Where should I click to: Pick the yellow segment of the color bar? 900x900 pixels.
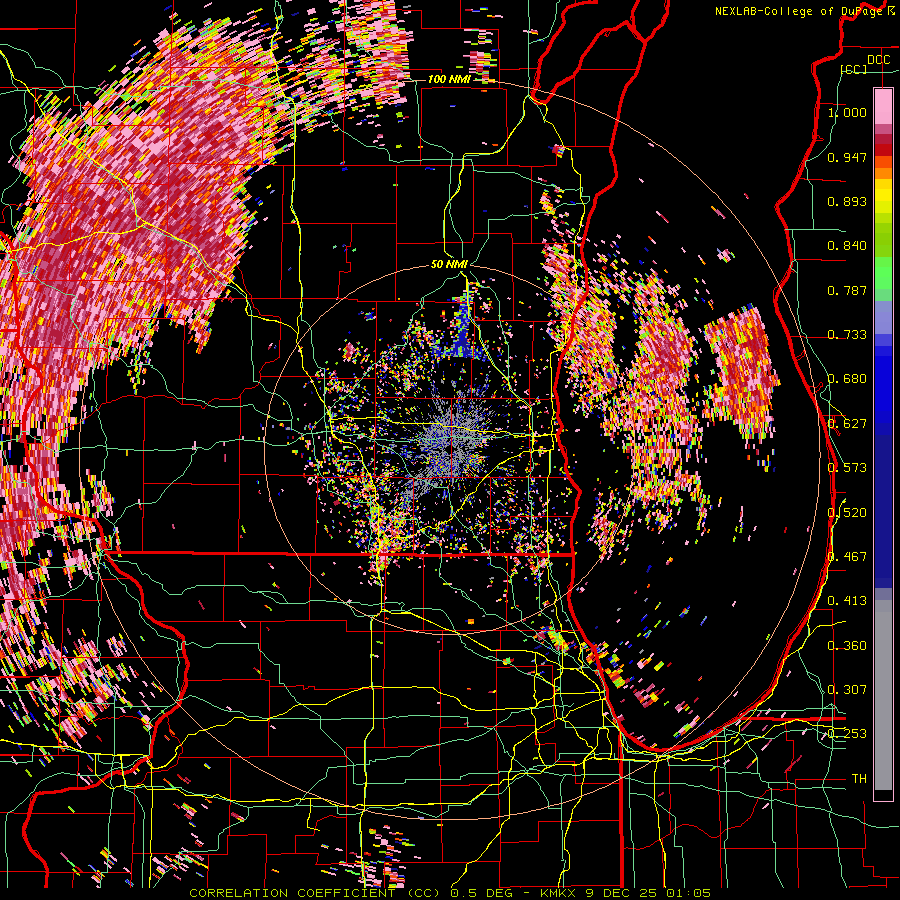point(883,197)
